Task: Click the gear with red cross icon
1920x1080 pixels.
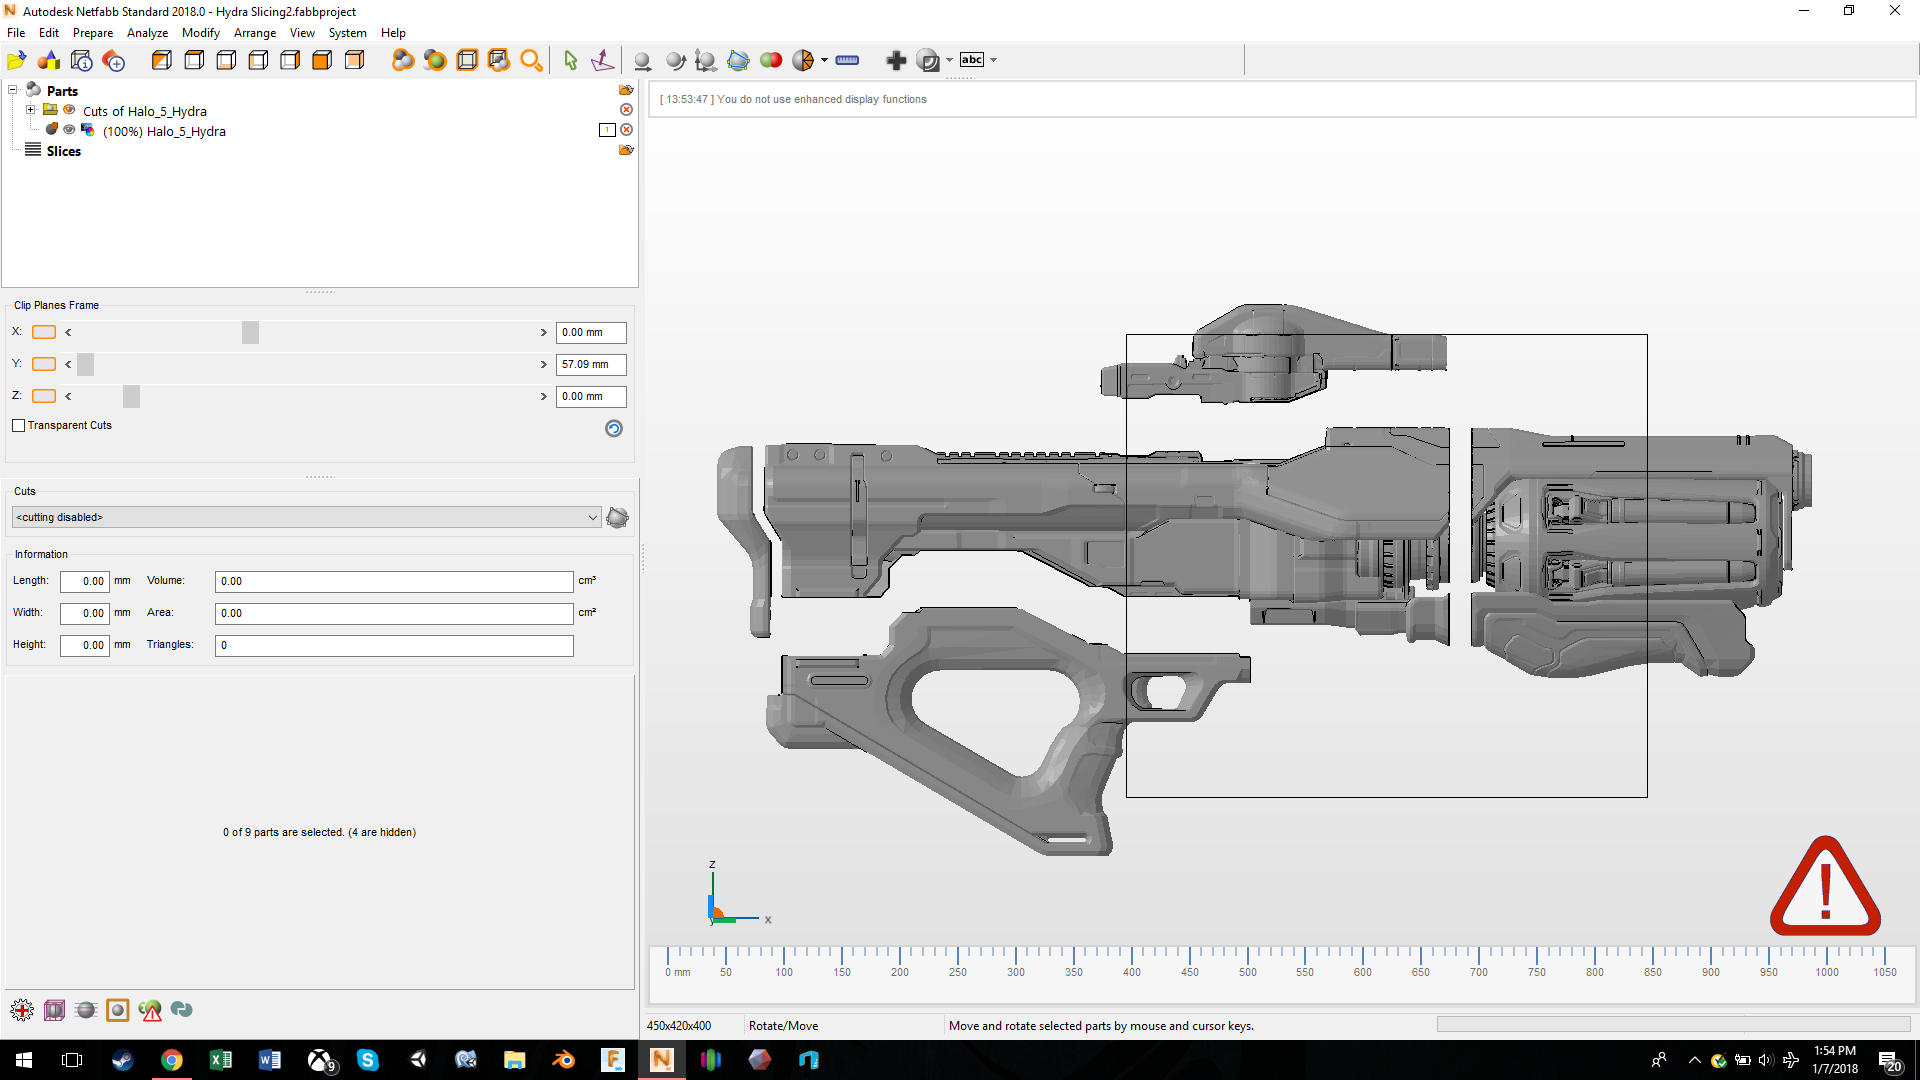Action: (x=22, y=1010)
